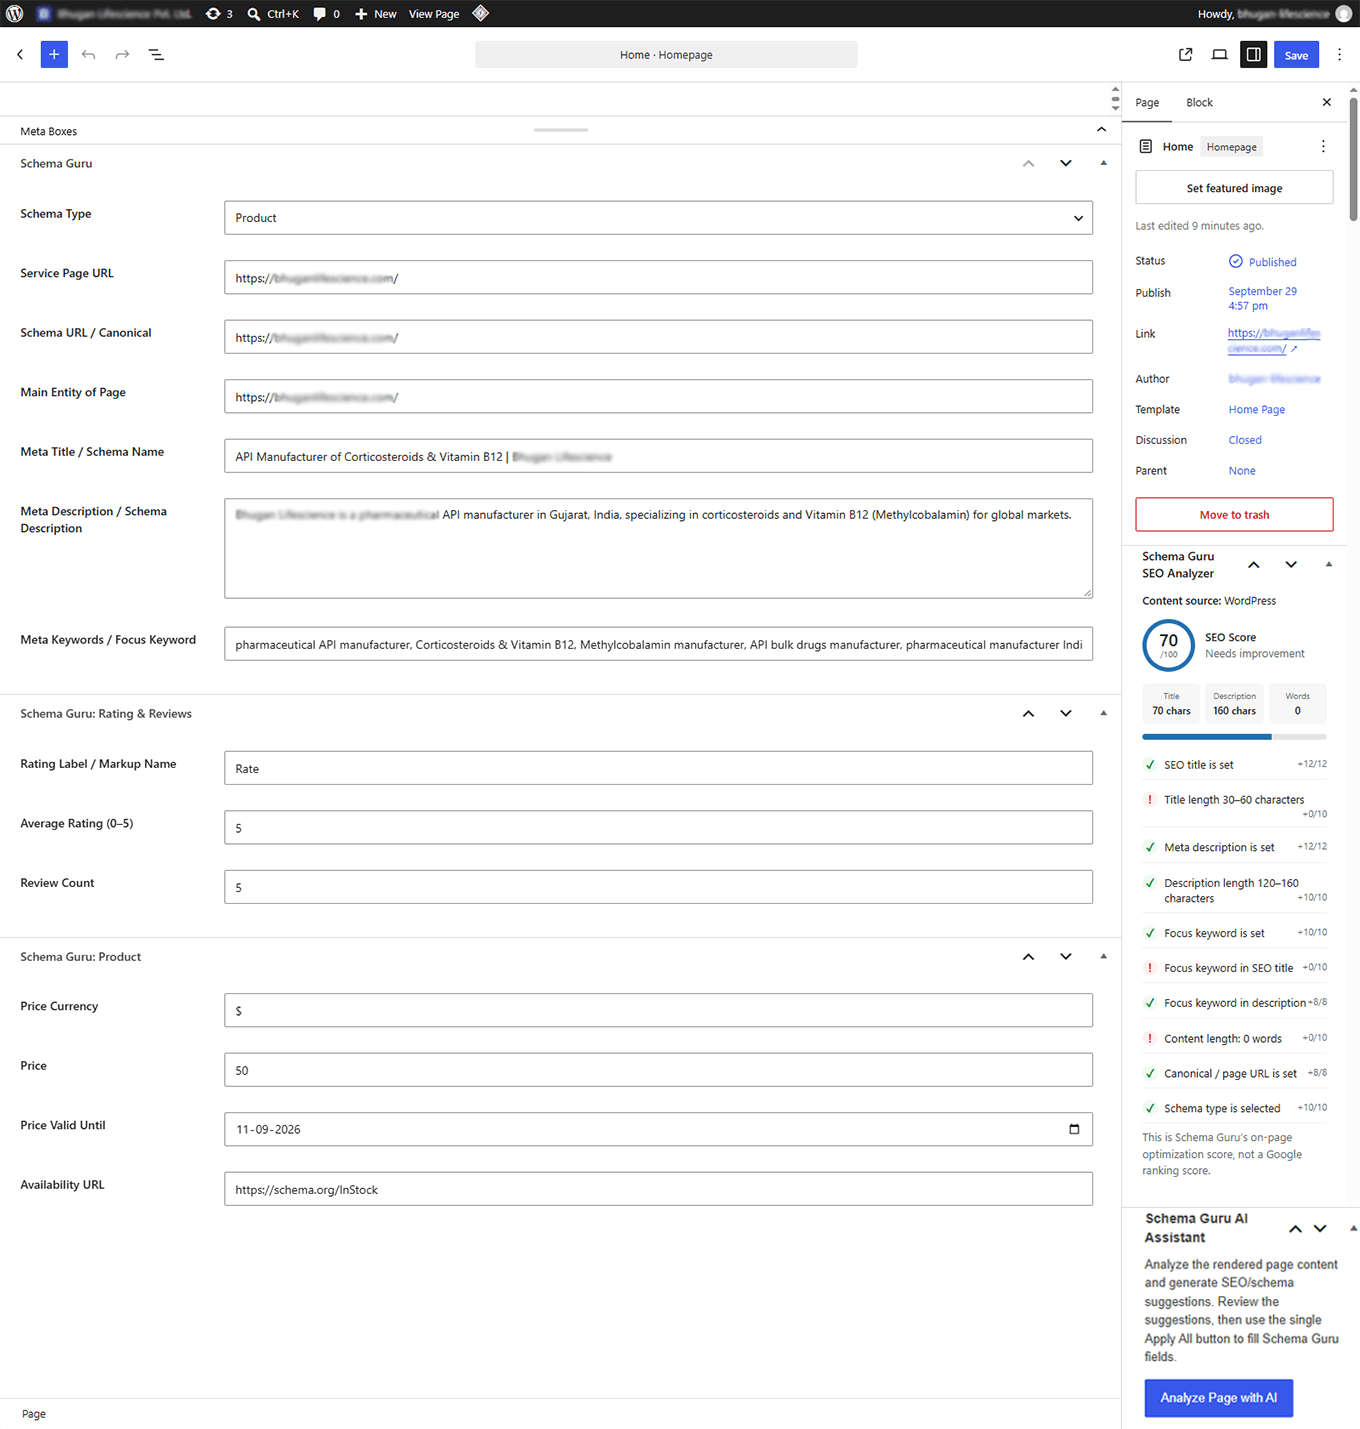
Task: Open the Home · Homepage command bar
Action: 666,55
